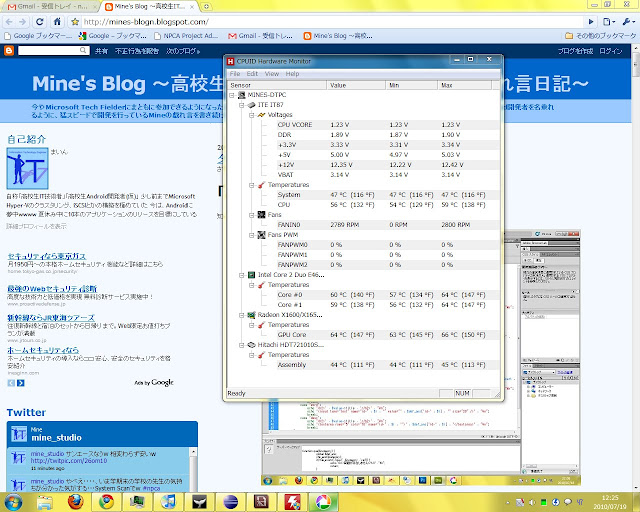640x512 pixels.
Task: Click the Intel Core 2 Duo chip icon
Action: (251, 275)
